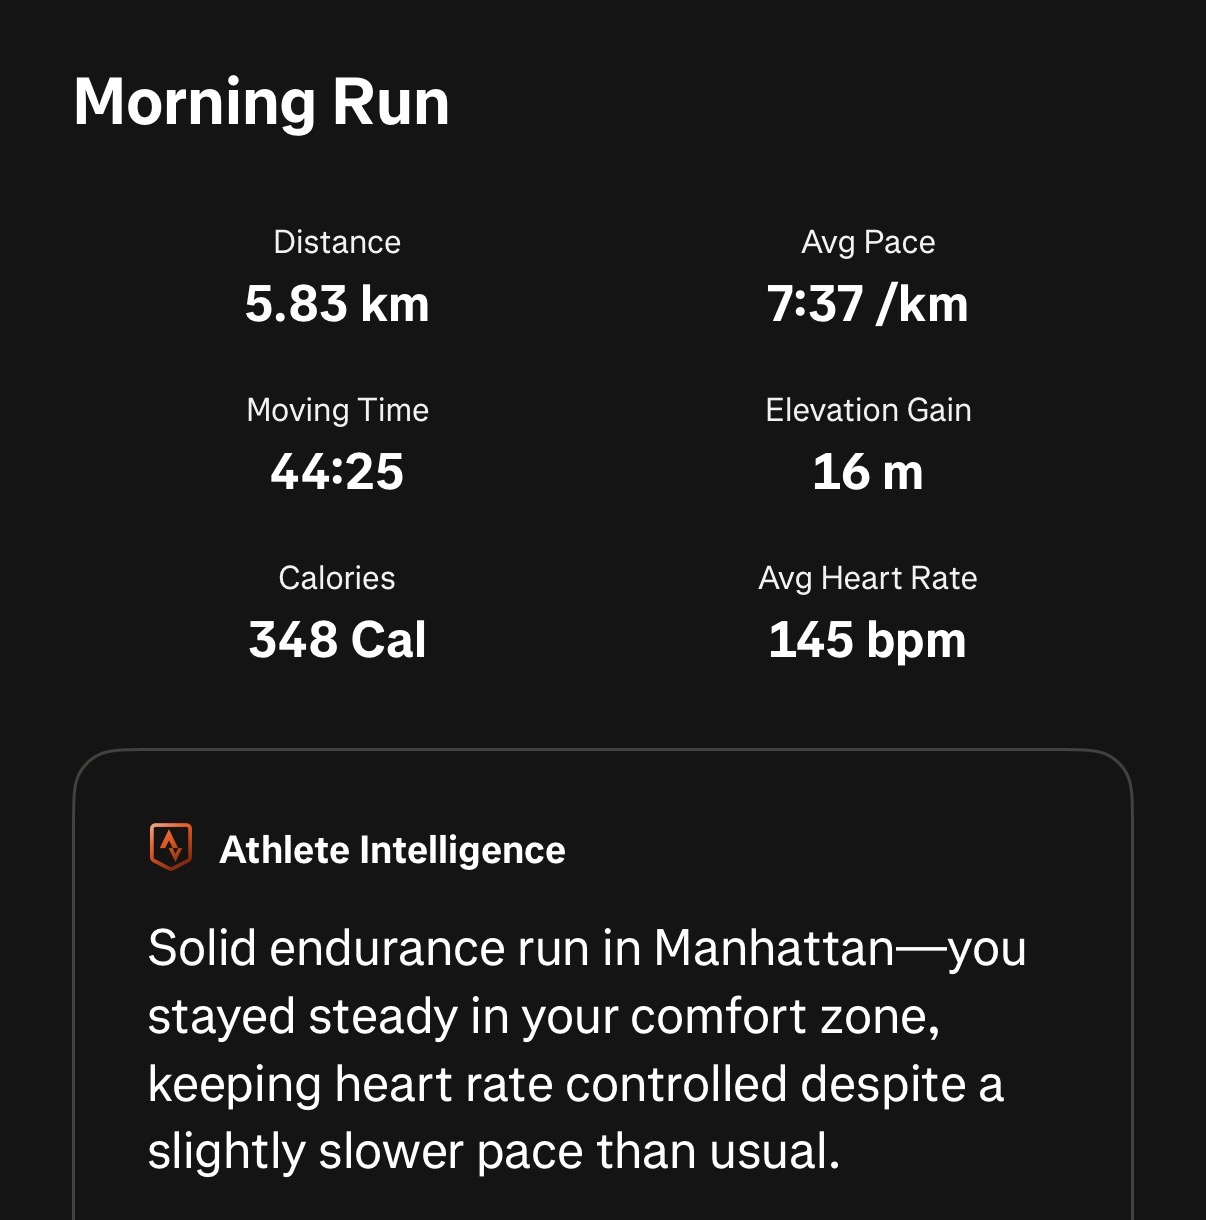This screenshot has width=1206, height=1220.
Task: Click the word Manhattan in the summary
Action: point(774,948)
